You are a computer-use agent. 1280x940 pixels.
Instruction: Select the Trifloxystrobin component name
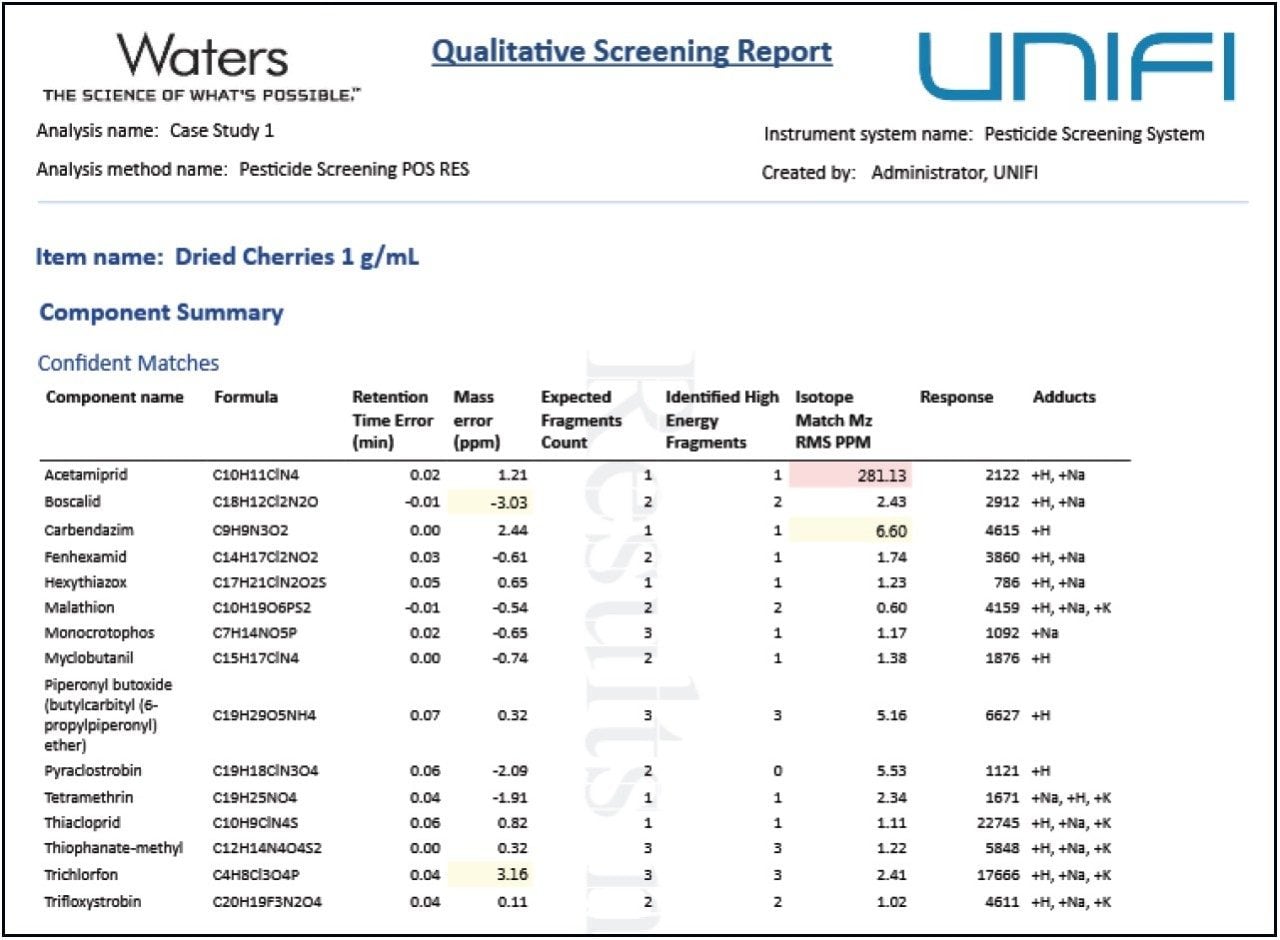(92, 901)
